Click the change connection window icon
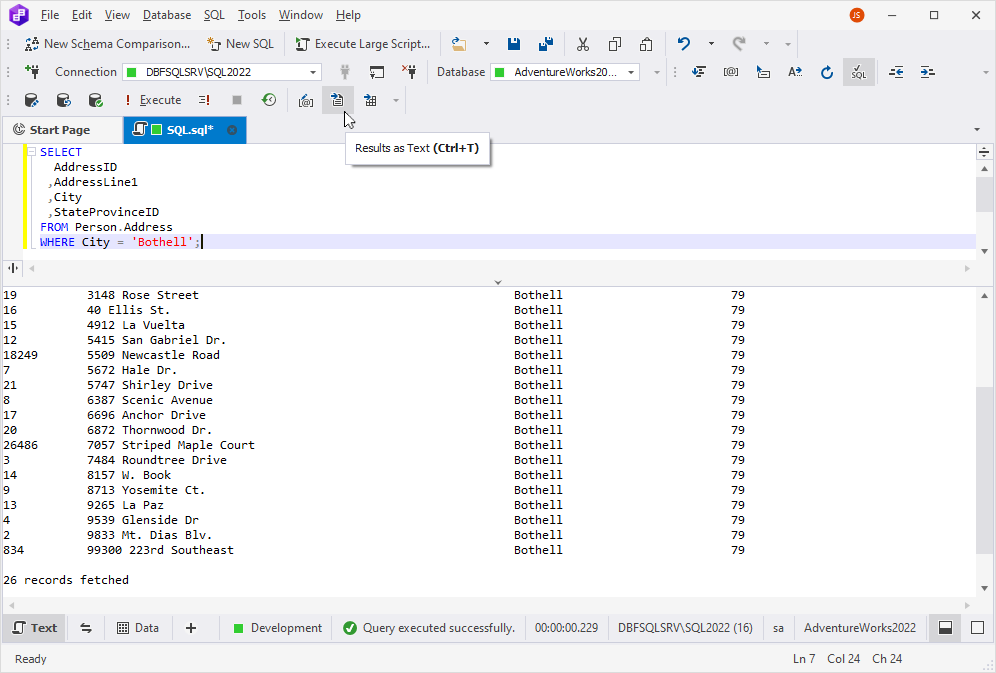 (x=377, y=72)
